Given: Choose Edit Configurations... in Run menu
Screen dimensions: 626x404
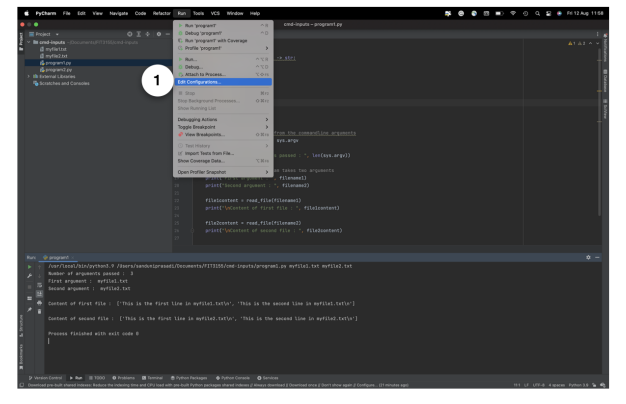Looking at the screenshot, I should 223,82.
